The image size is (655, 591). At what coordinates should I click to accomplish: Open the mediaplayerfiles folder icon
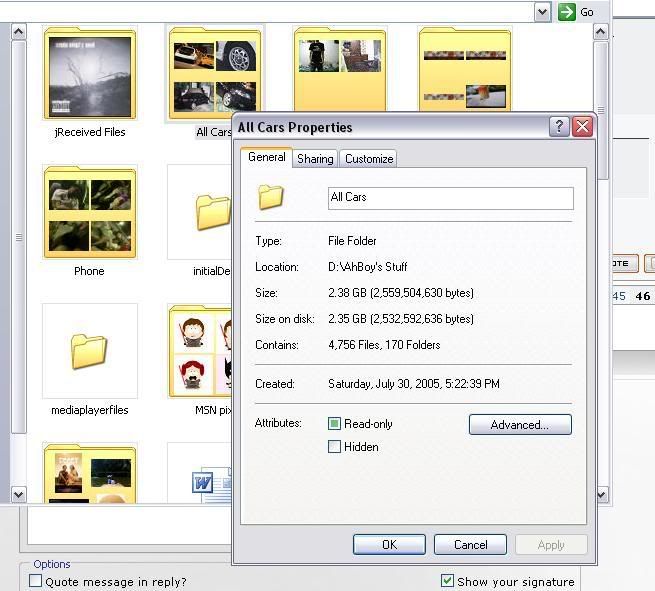89,351
